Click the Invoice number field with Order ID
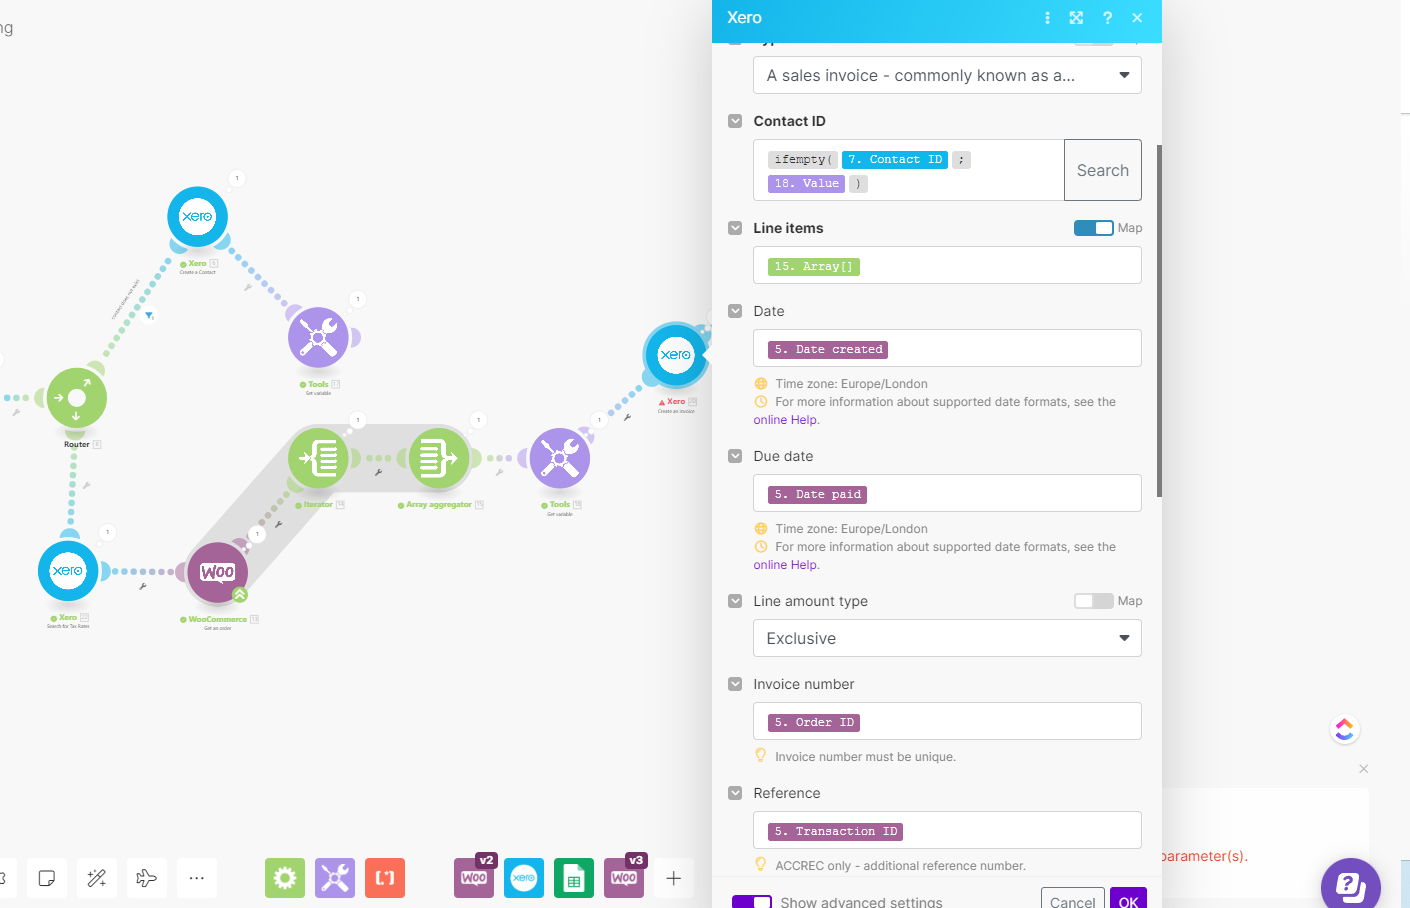Image resolution: width=1410 pixels, height=908 pixels. click(947, 721)
